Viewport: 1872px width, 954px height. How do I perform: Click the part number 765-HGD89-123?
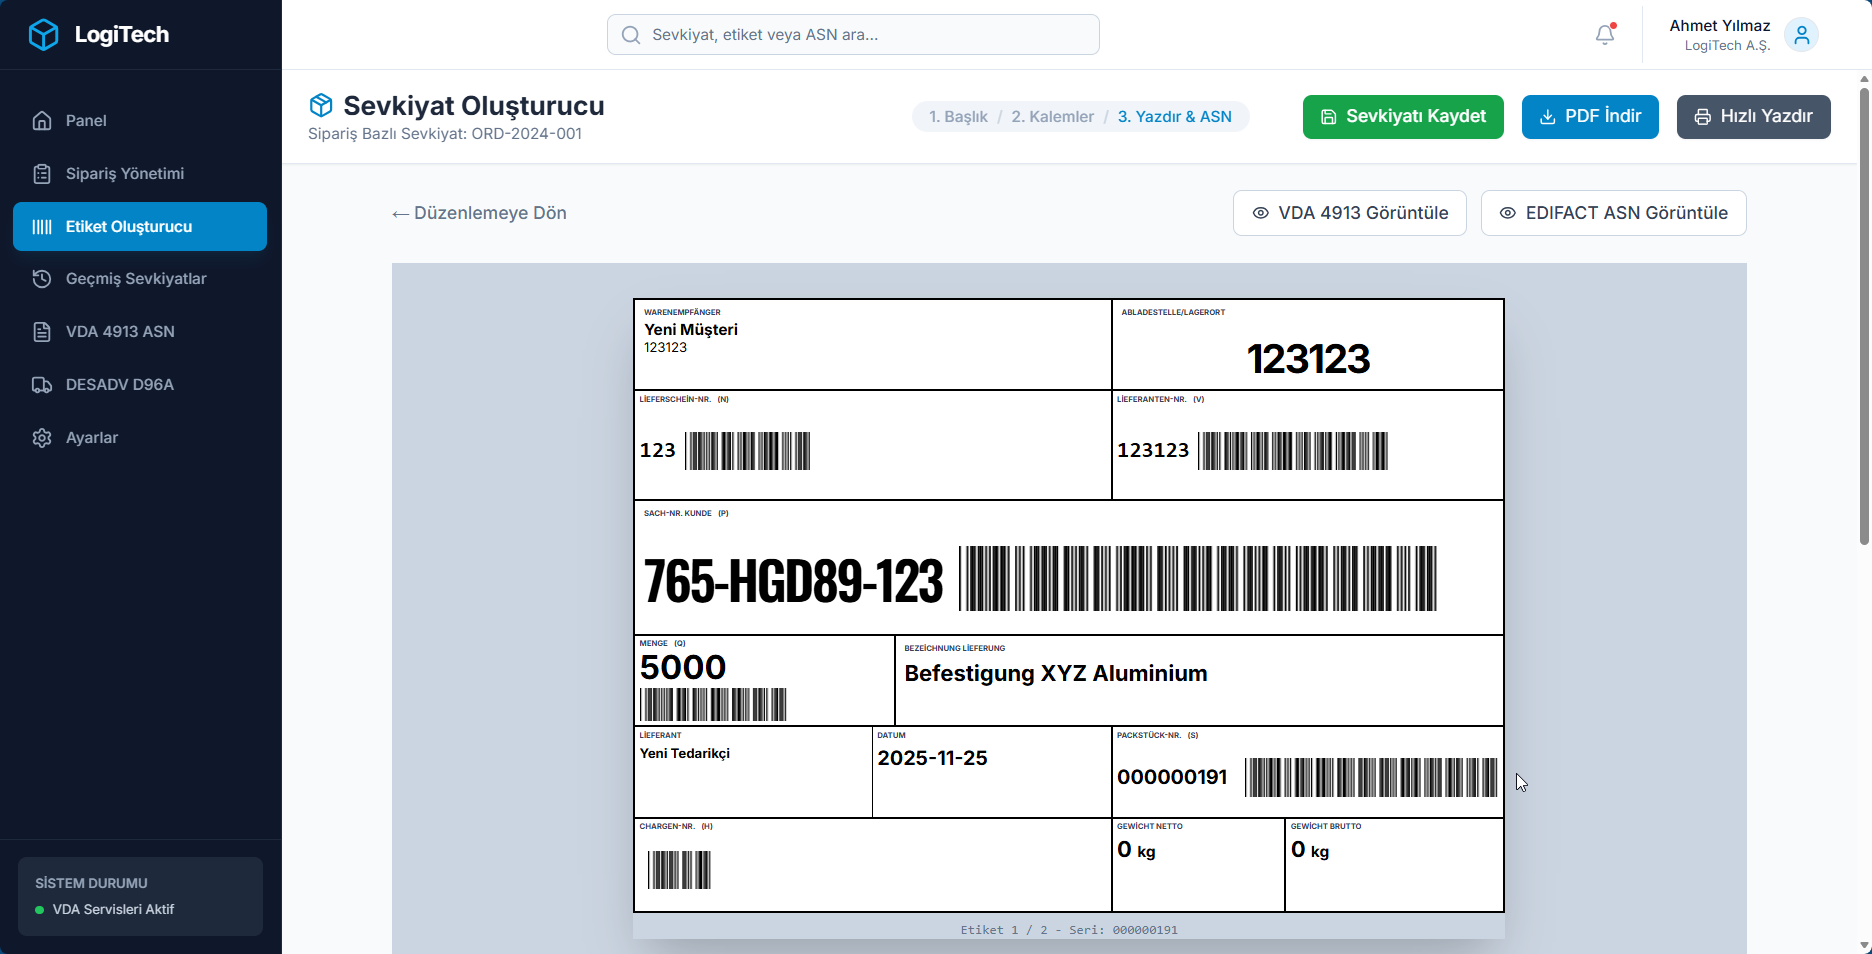(793, 581)
